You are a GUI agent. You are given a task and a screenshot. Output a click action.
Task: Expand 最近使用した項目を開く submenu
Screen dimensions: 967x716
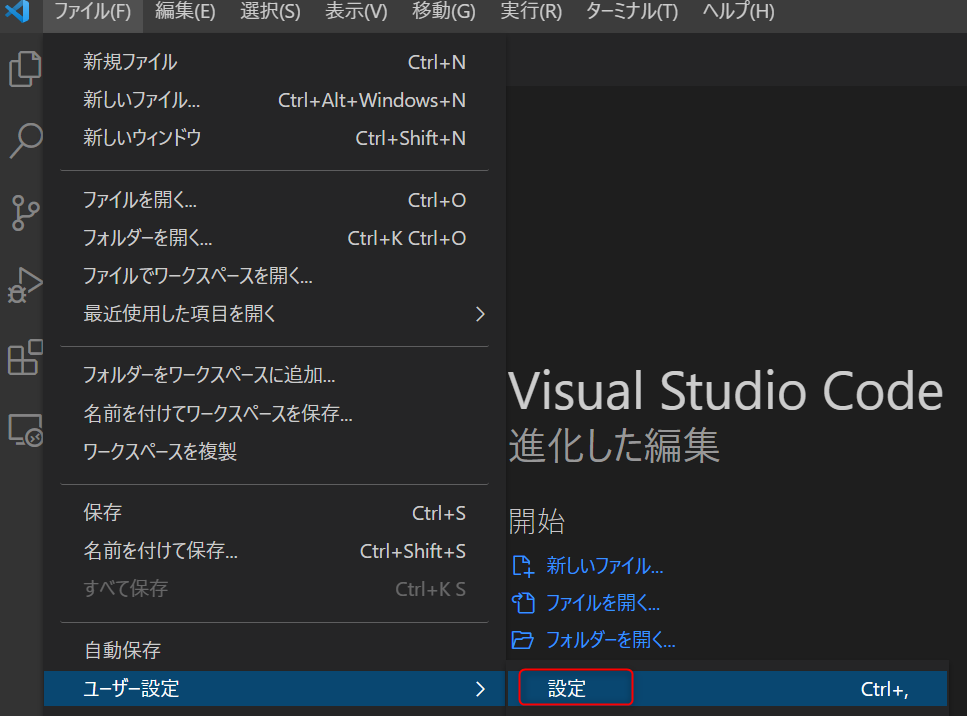click(274, 314)
